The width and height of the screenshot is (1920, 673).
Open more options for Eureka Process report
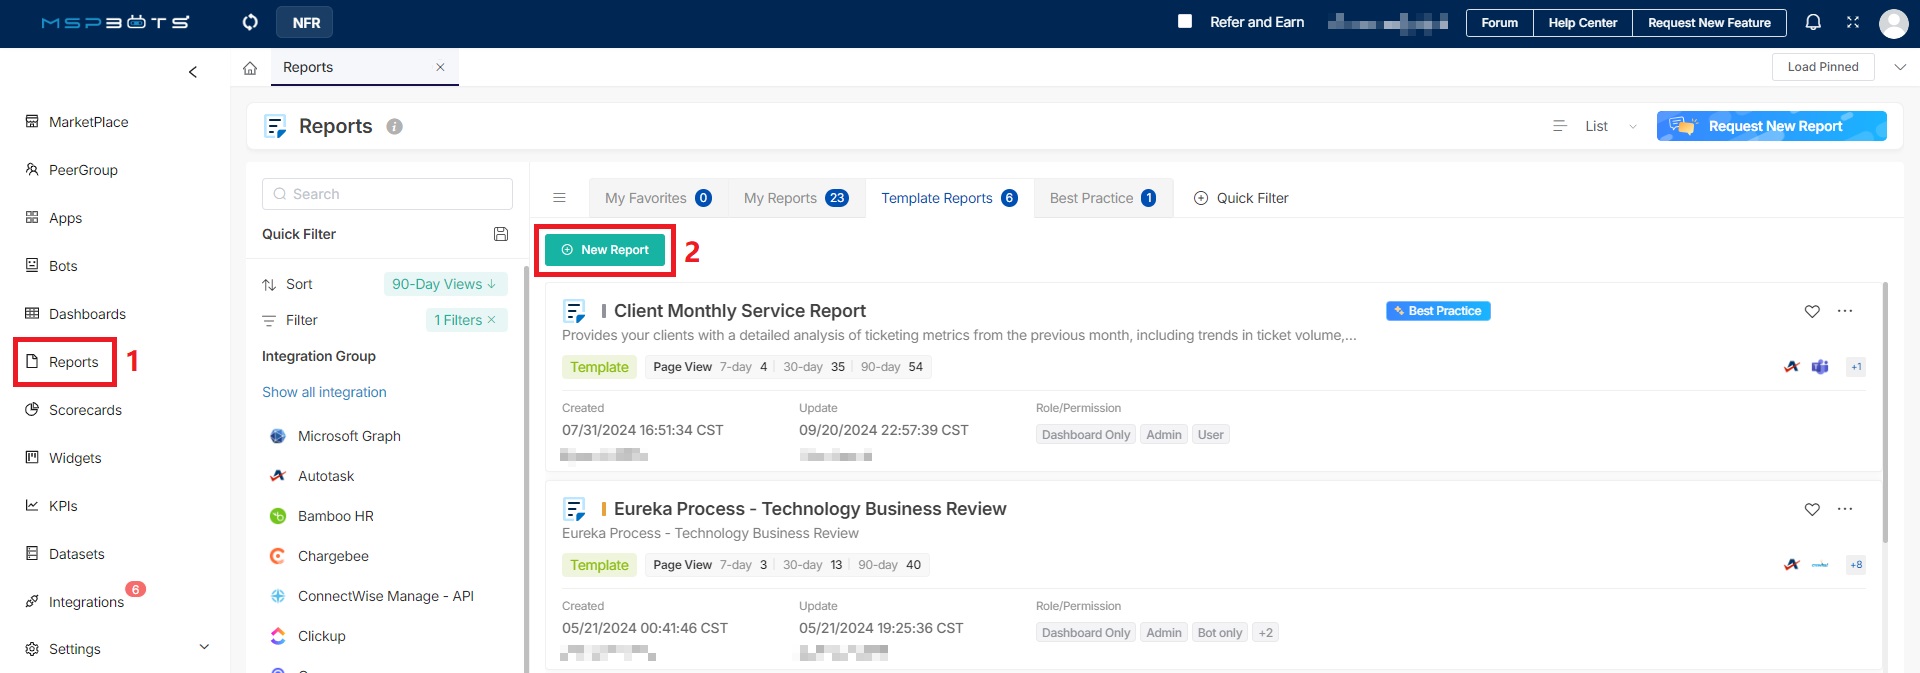click(1845, 509)
